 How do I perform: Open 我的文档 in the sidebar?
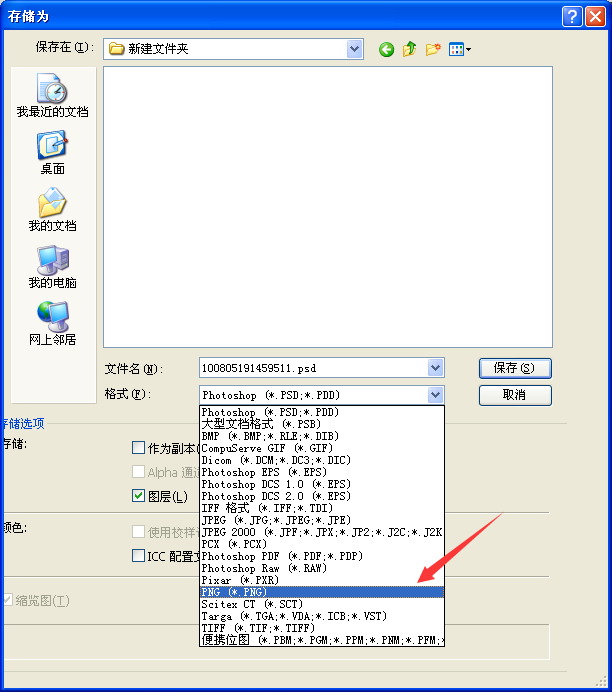tap(52, 210)
